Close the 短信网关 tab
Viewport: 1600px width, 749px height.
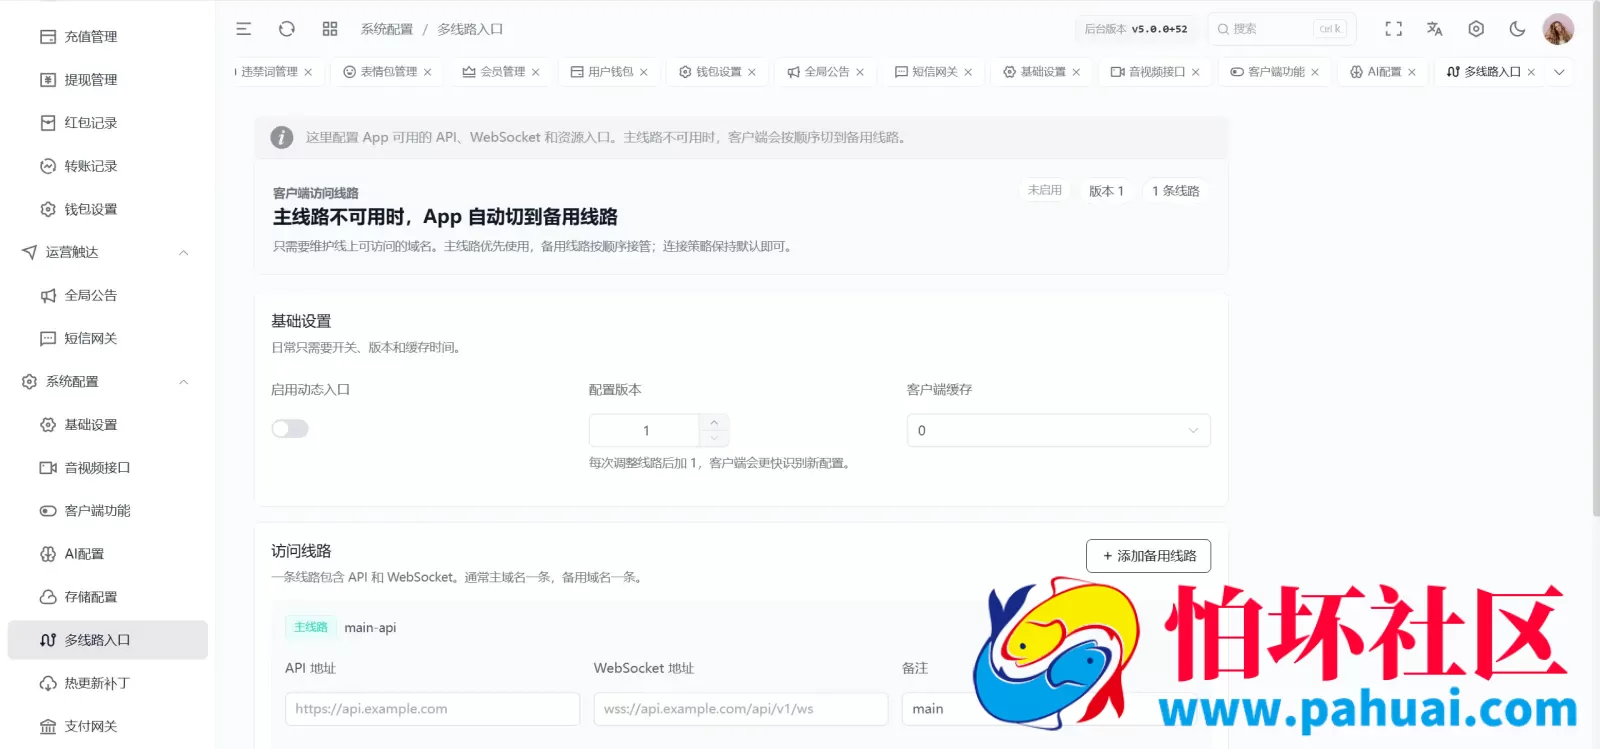tap(967, 72)
